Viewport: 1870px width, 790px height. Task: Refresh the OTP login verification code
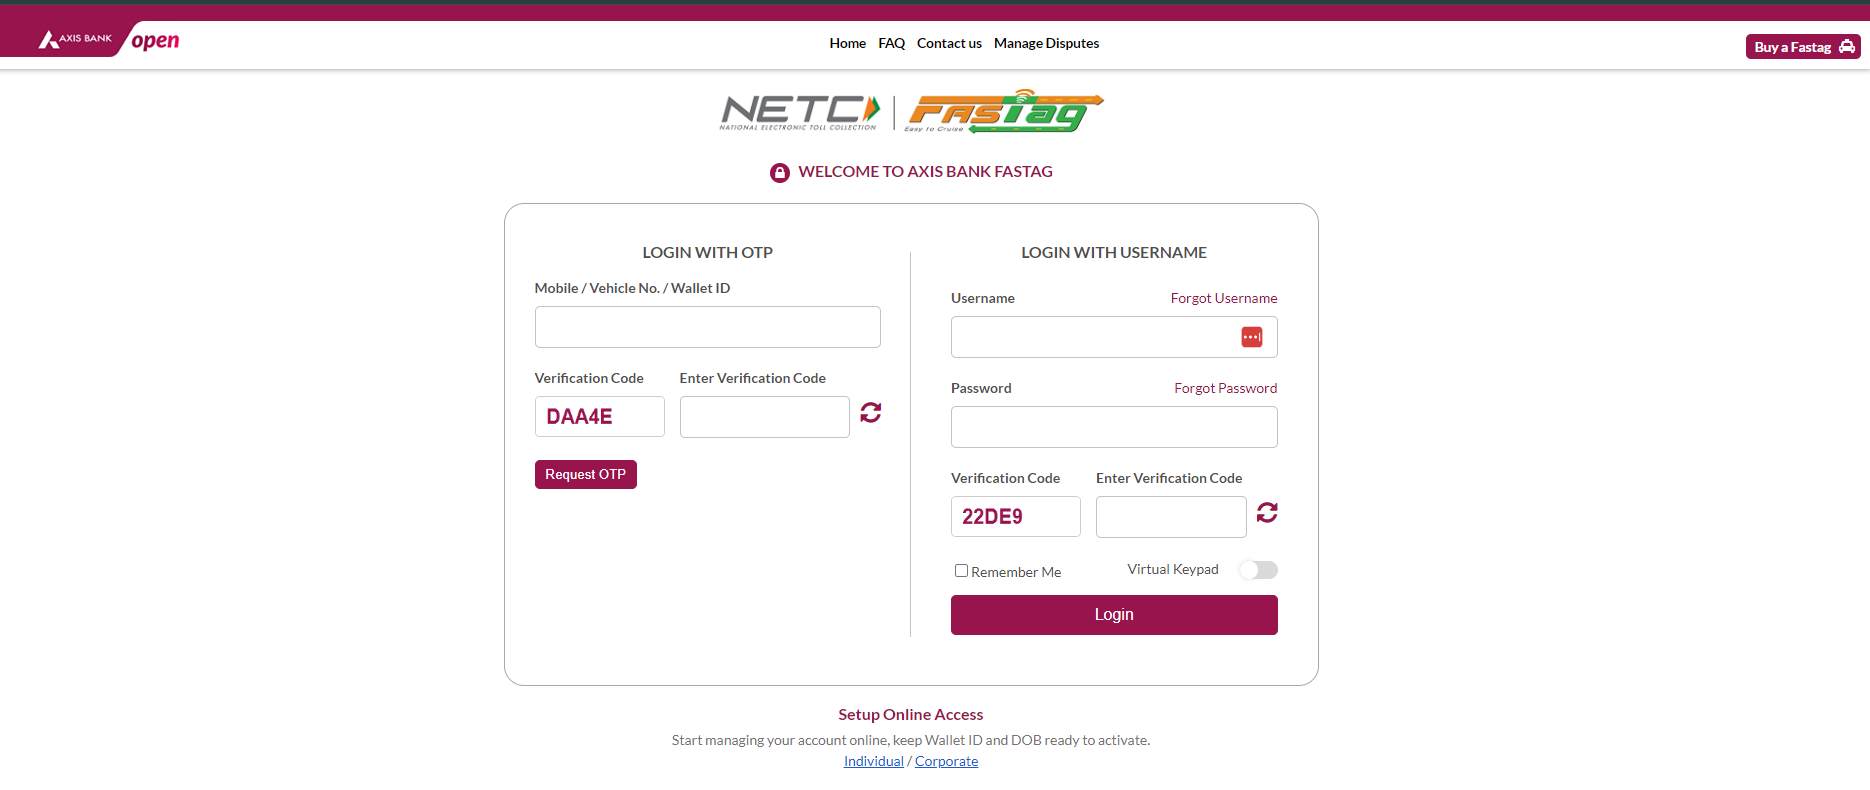[x=869, y=412]
